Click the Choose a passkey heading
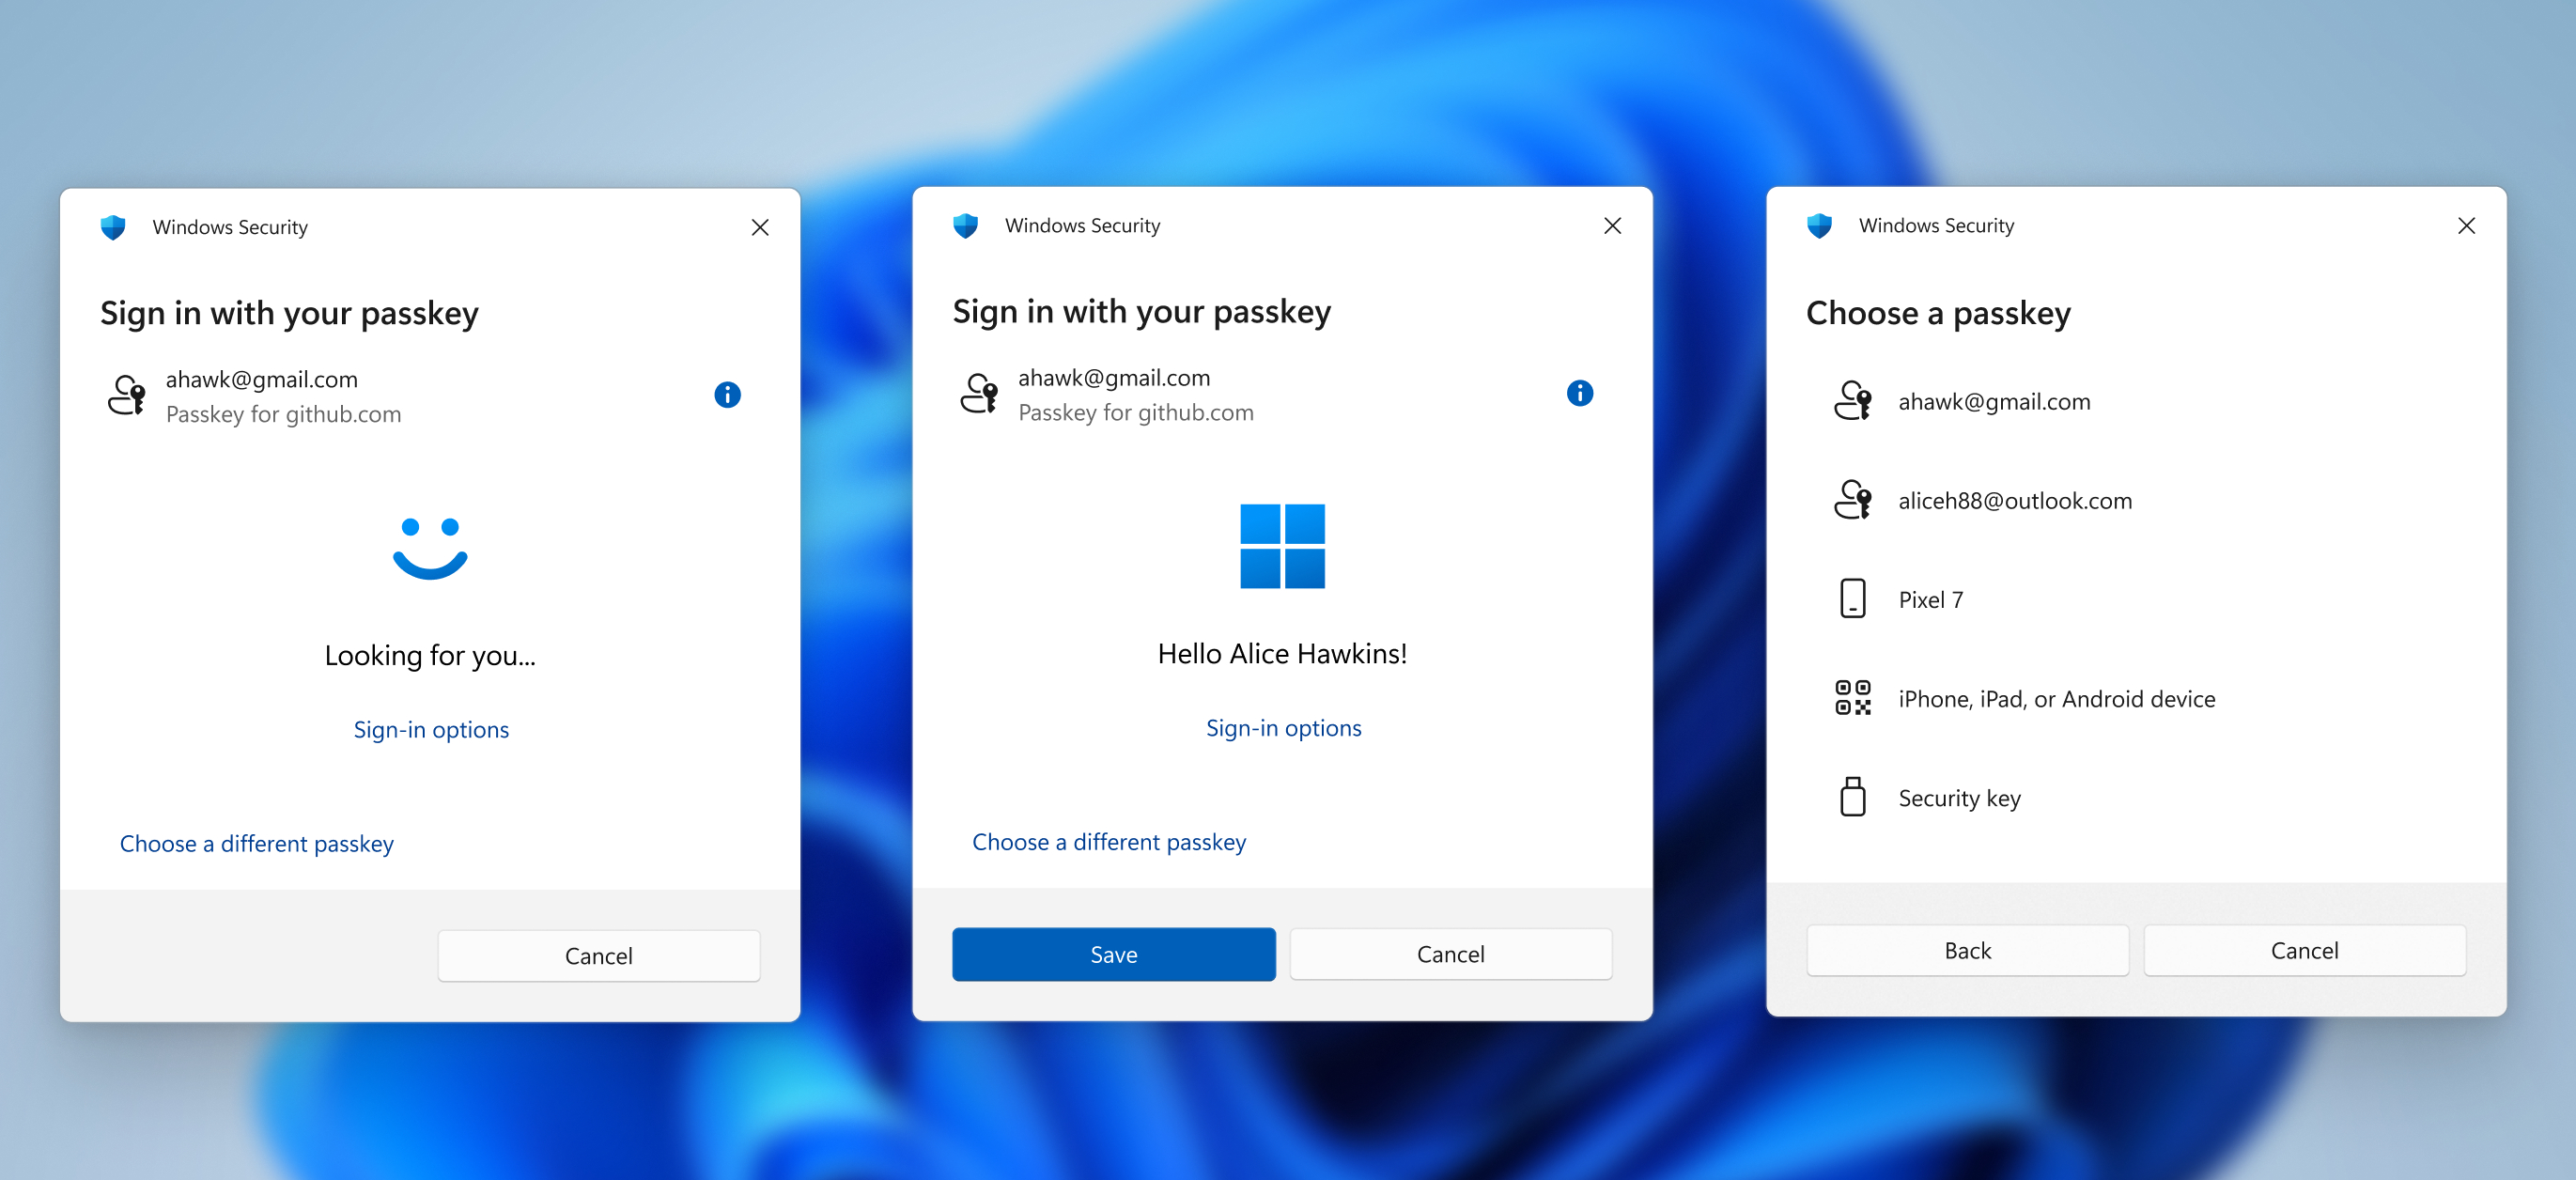 [x=1938, y=313]
